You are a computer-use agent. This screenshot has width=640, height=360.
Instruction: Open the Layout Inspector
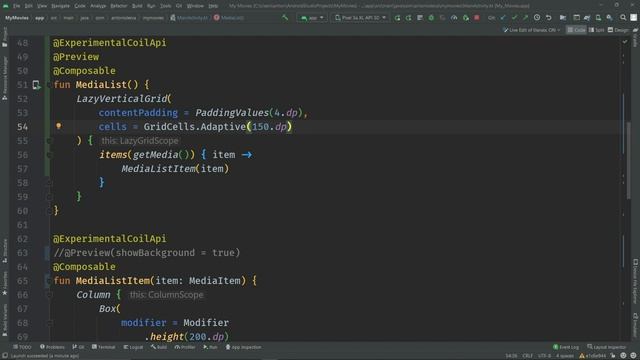point(607,347)
